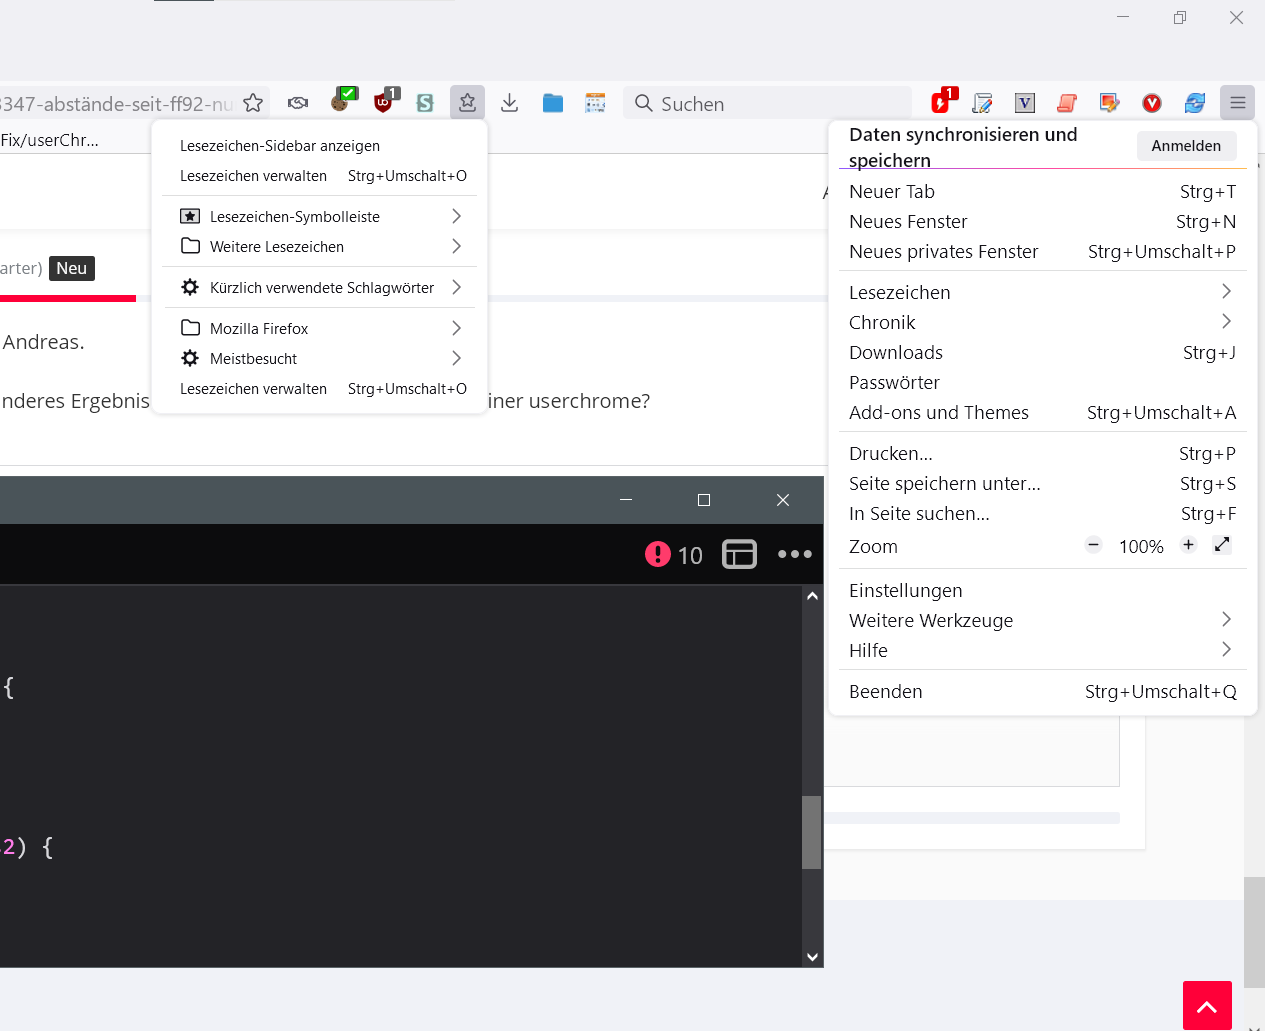Toggle the devtools dock layout icon
This screenshot has height=1031, width=1265.
coord(739,554)
